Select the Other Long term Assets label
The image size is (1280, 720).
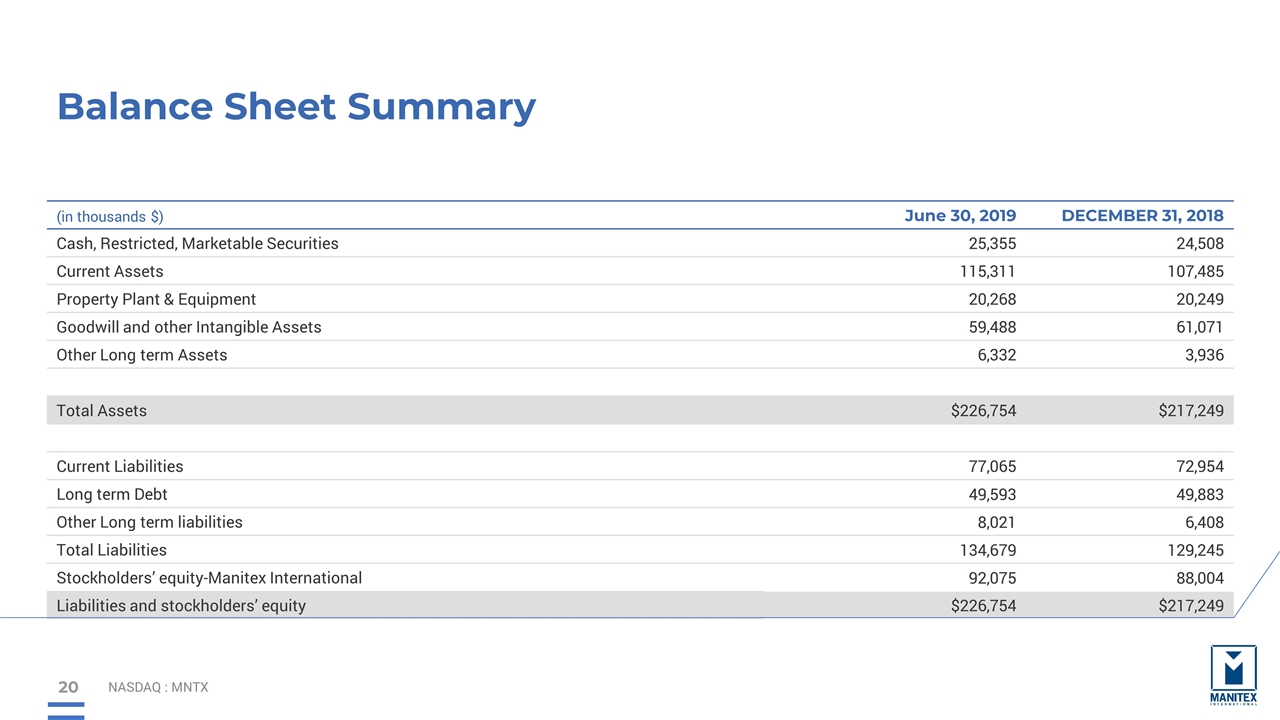click(142, 355)
